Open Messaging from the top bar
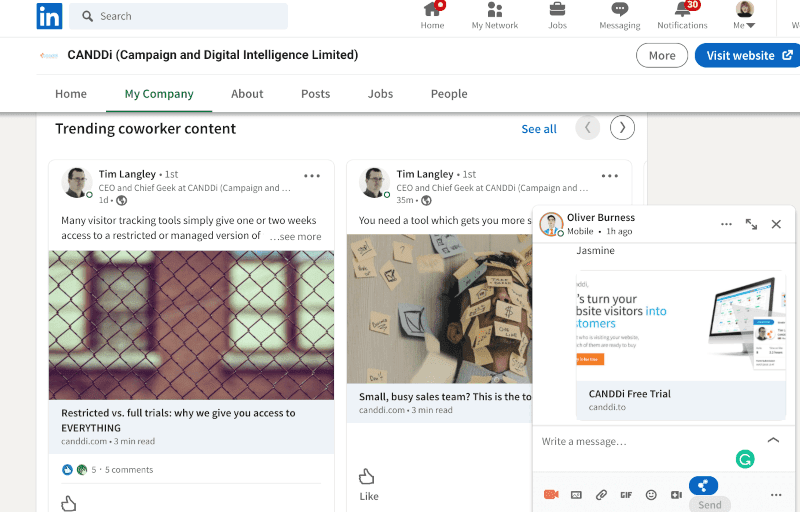 619,16
